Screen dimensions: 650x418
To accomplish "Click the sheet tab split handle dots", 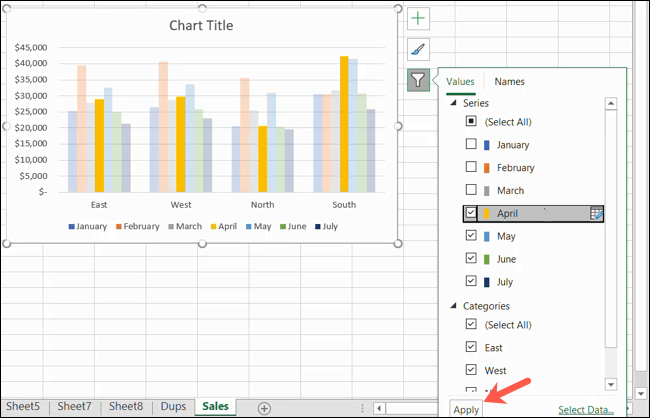I will 362,408.
